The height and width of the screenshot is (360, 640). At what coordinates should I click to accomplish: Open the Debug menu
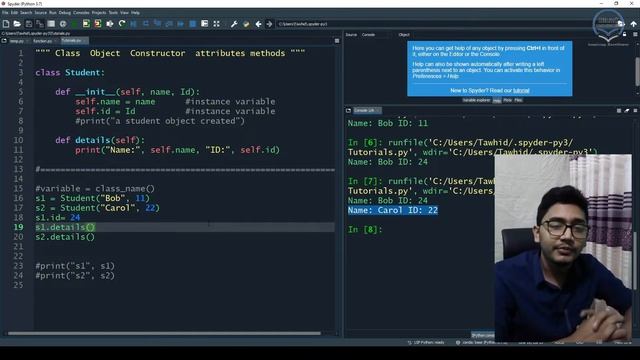[64, 13]
